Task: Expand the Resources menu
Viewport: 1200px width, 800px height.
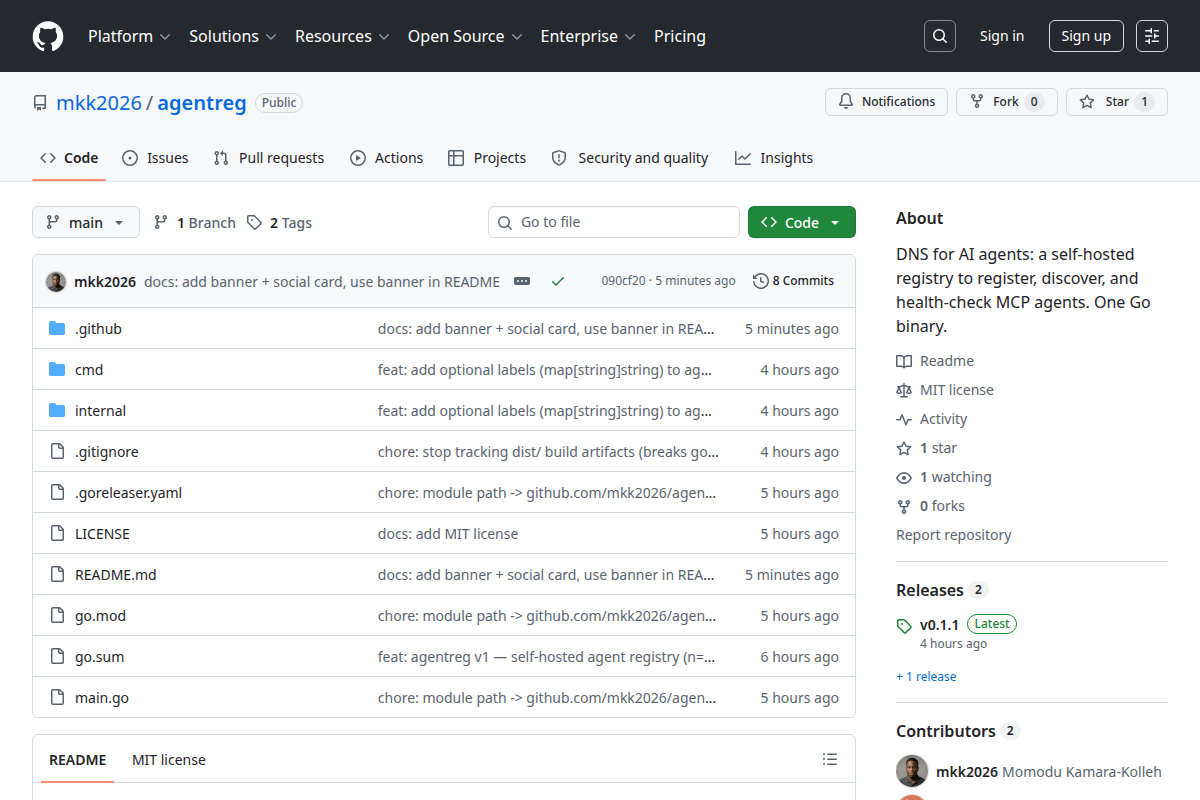Action: [x=341, y=36]
